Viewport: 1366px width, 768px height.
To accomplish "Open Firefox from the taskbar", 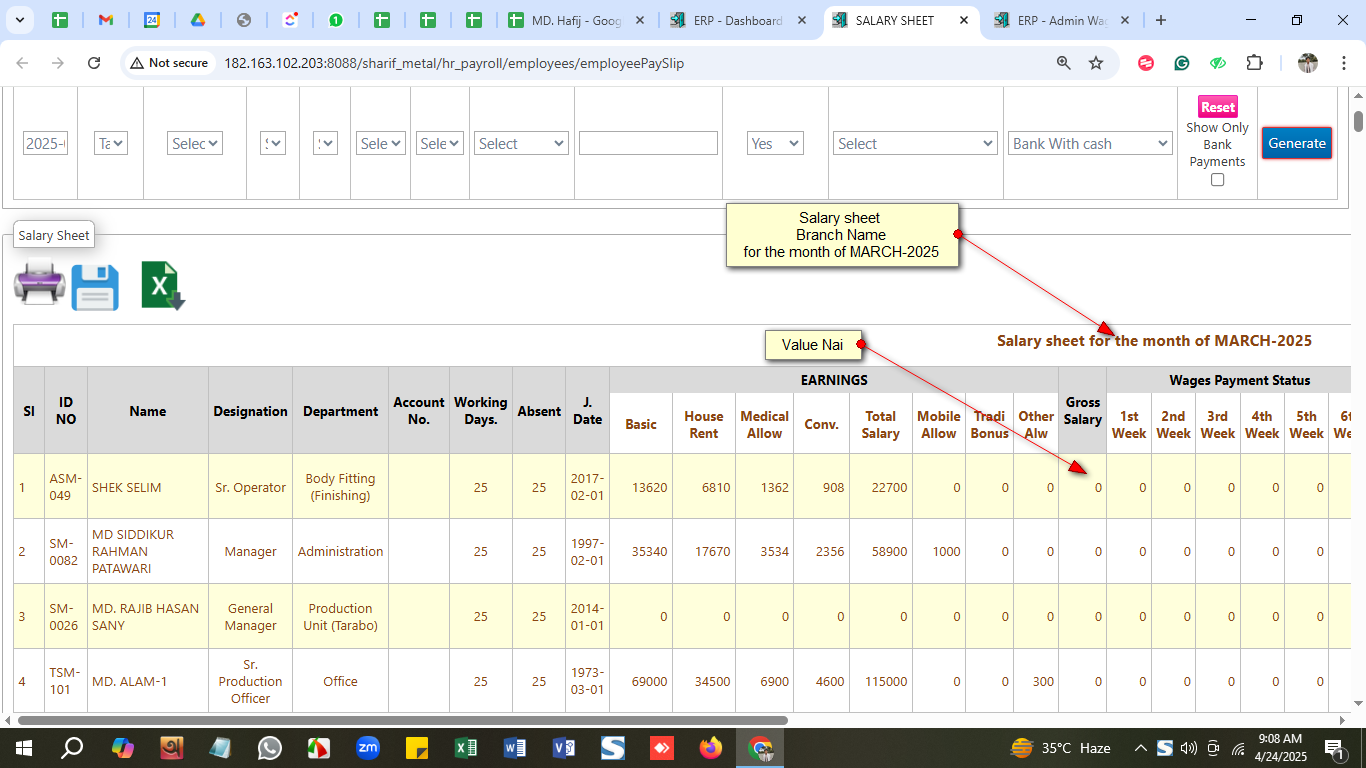I will tap(711, 748).
